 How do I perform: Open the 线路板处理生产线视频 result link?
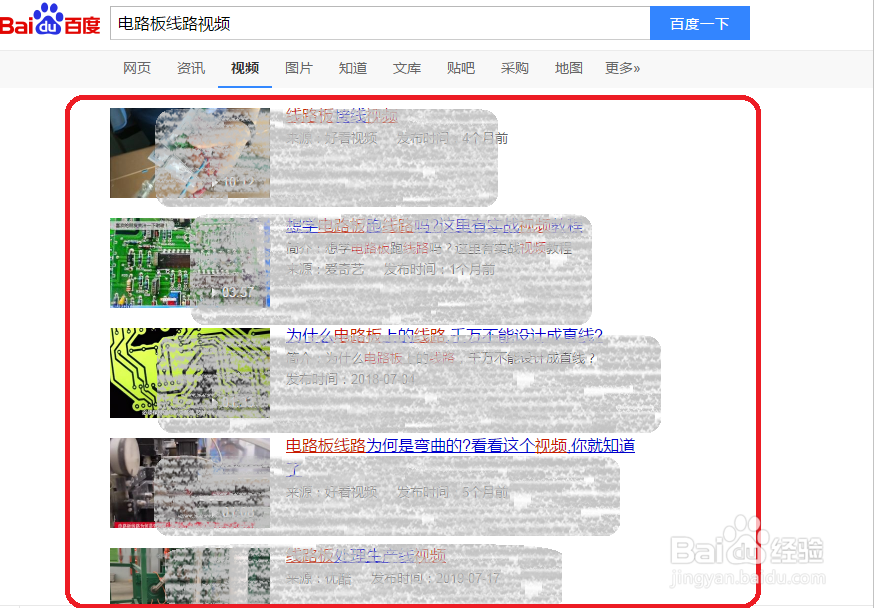click(x=366, y=556)
